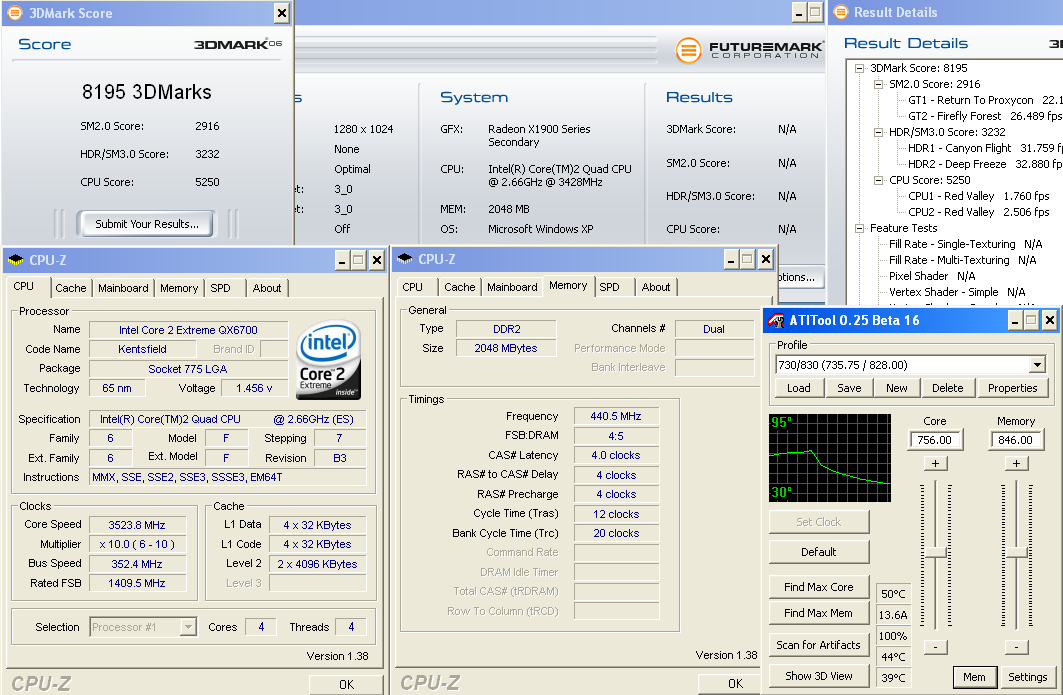The width and height of the screenshot is (1063, 695).
Task: Click the left CPU-Z title bar icon
Action: 16,260
